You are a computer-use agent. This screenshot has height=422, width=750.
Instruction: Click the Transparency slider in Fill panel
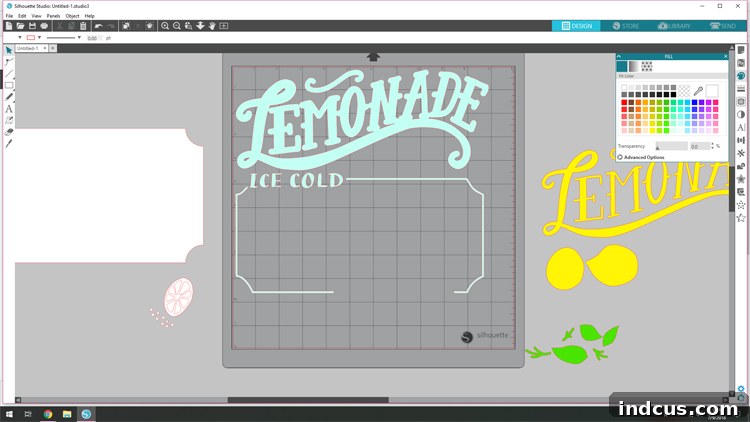tap(672, 146)
